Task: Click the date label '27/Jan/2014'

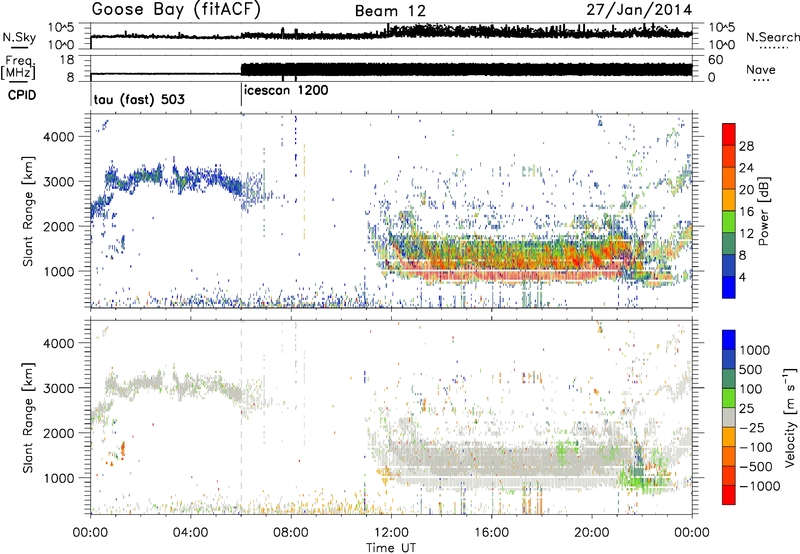Action: tap(639, 10)
